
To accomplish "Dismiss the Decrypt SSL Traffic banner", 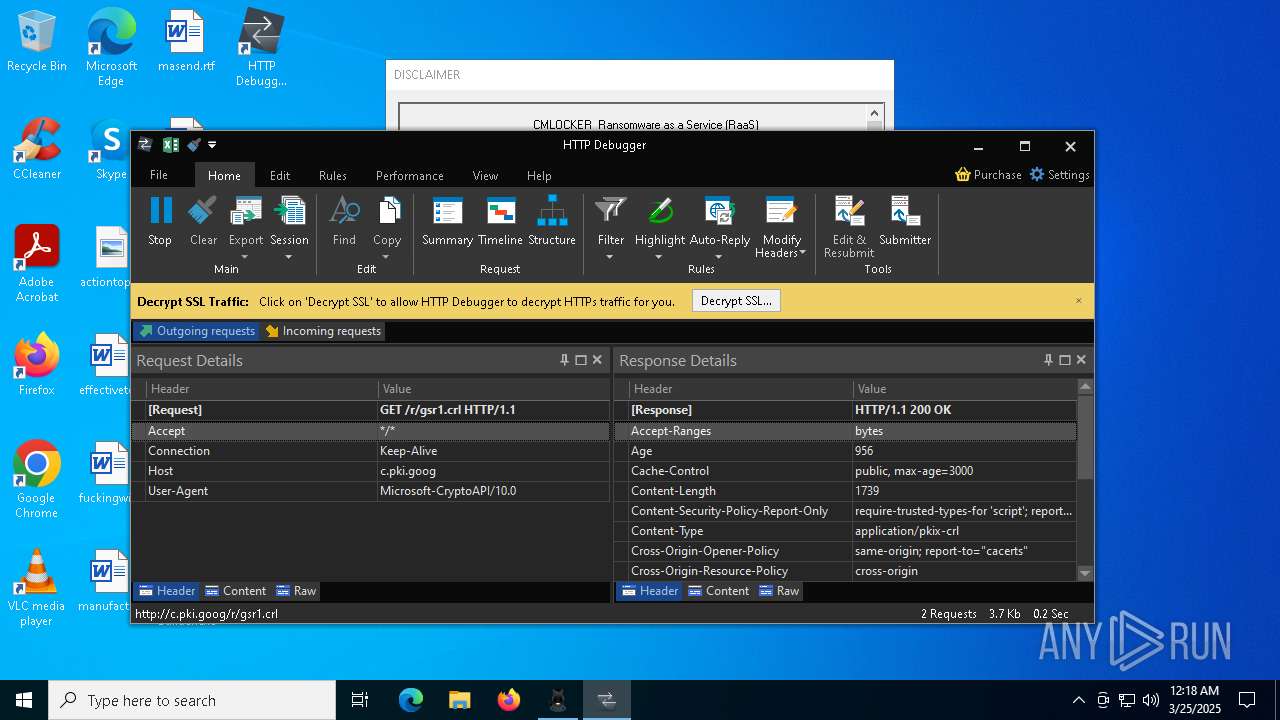I will 1079,301.
